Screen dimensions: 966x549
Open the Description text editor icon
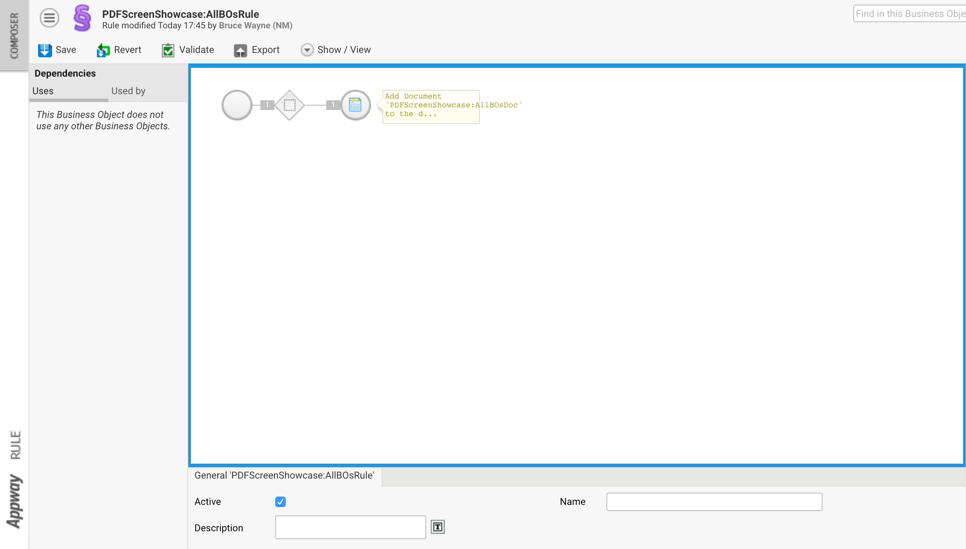click(437, 527)
